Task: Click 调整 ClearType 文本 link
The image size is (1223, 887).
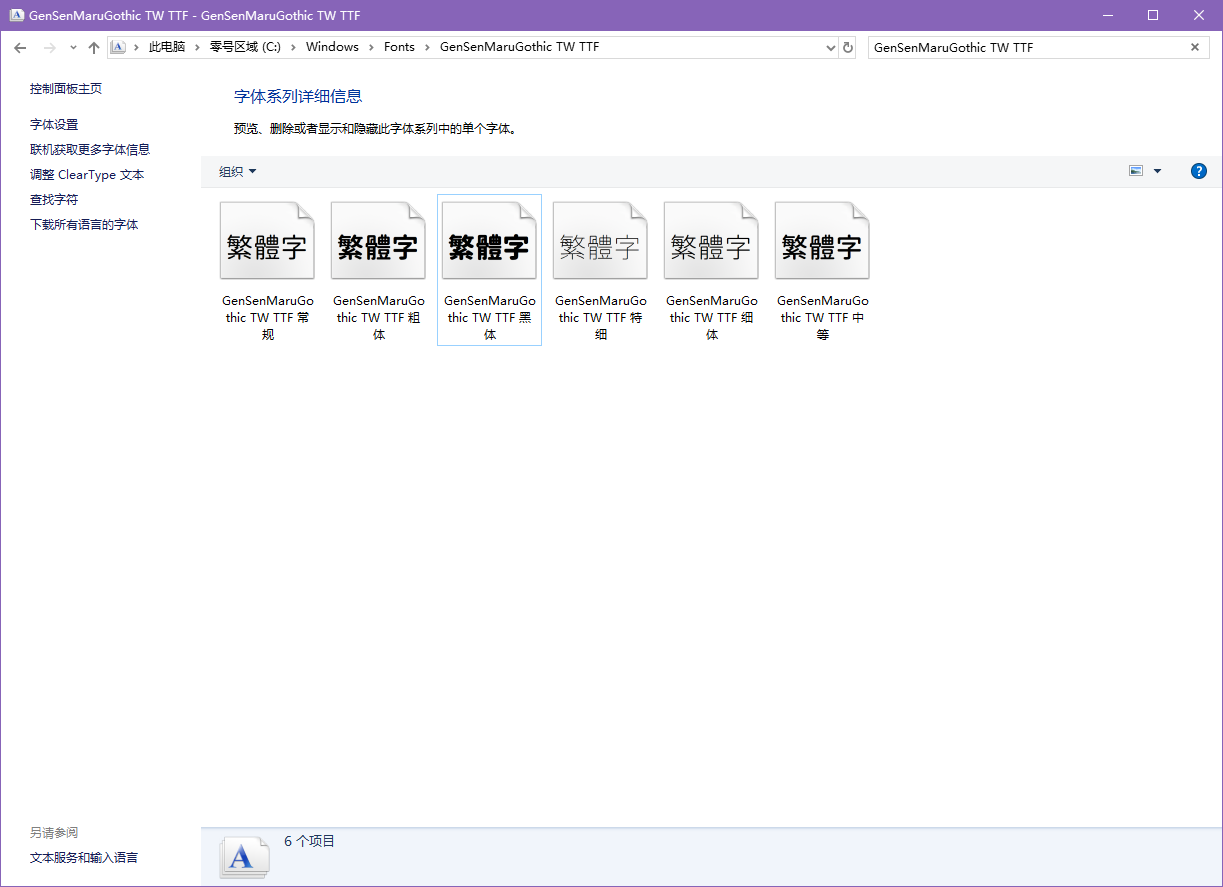Action: pos(87,175)
